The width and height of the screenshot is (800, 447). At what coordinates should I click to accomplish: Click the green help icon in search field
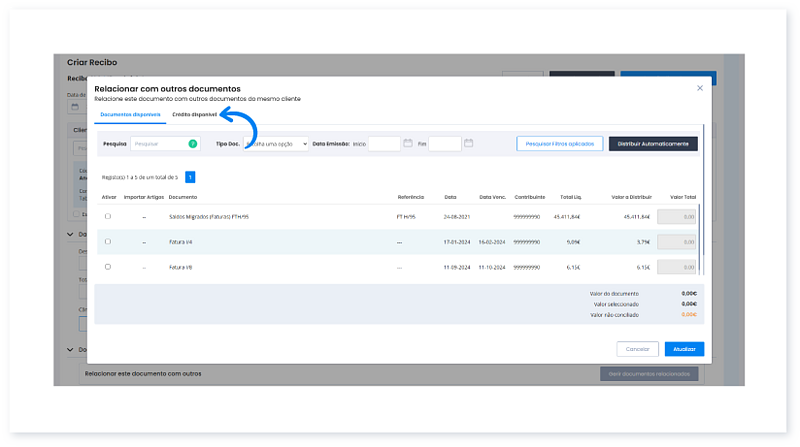click(193, 144)
